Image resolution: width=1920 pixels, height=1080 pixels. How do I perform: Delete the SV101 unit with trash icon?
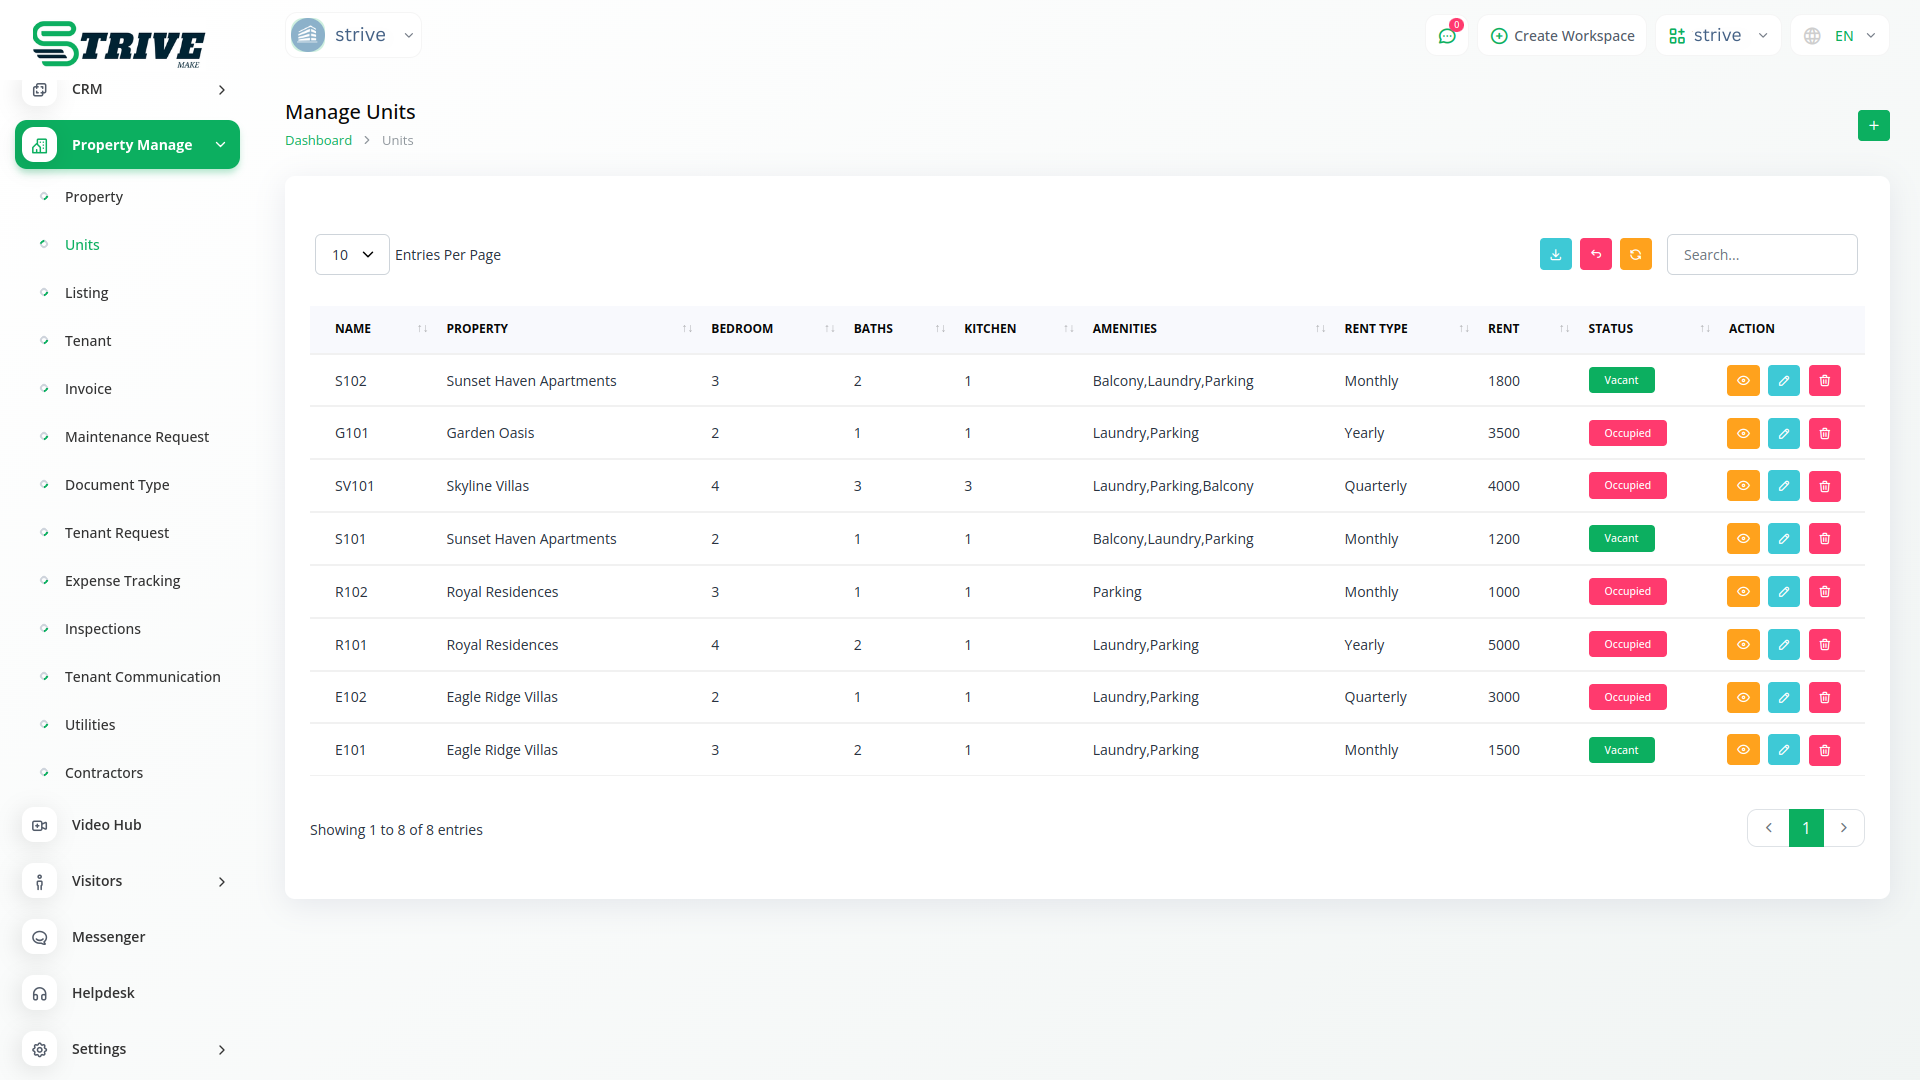click(x=1824, y=486)
